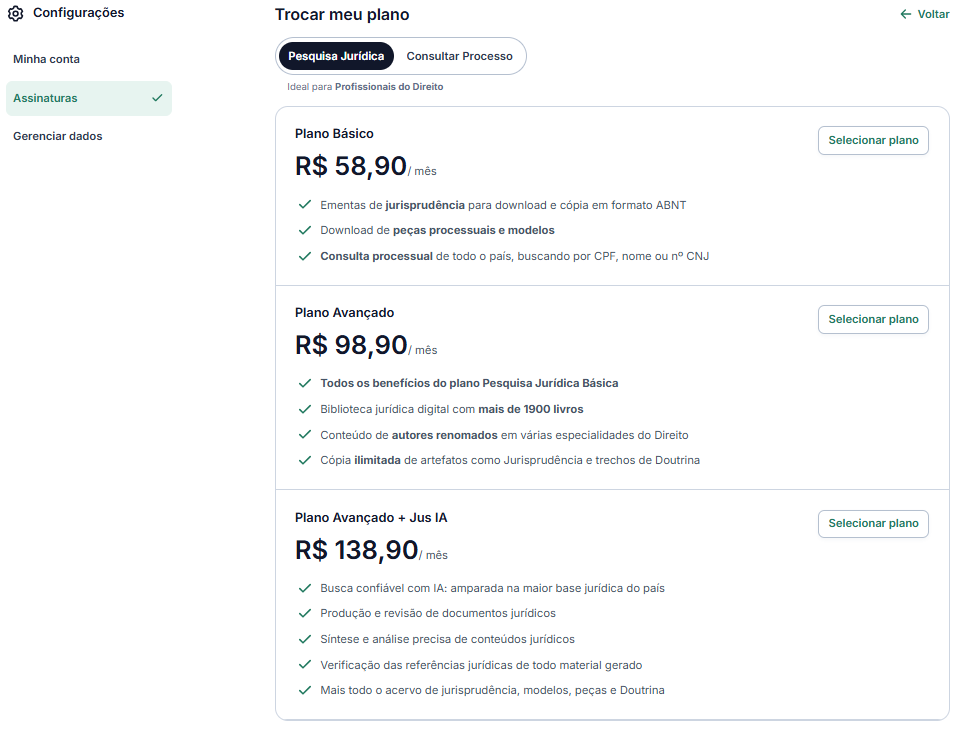Click the R$ 138,90 price text

point(356,550)
